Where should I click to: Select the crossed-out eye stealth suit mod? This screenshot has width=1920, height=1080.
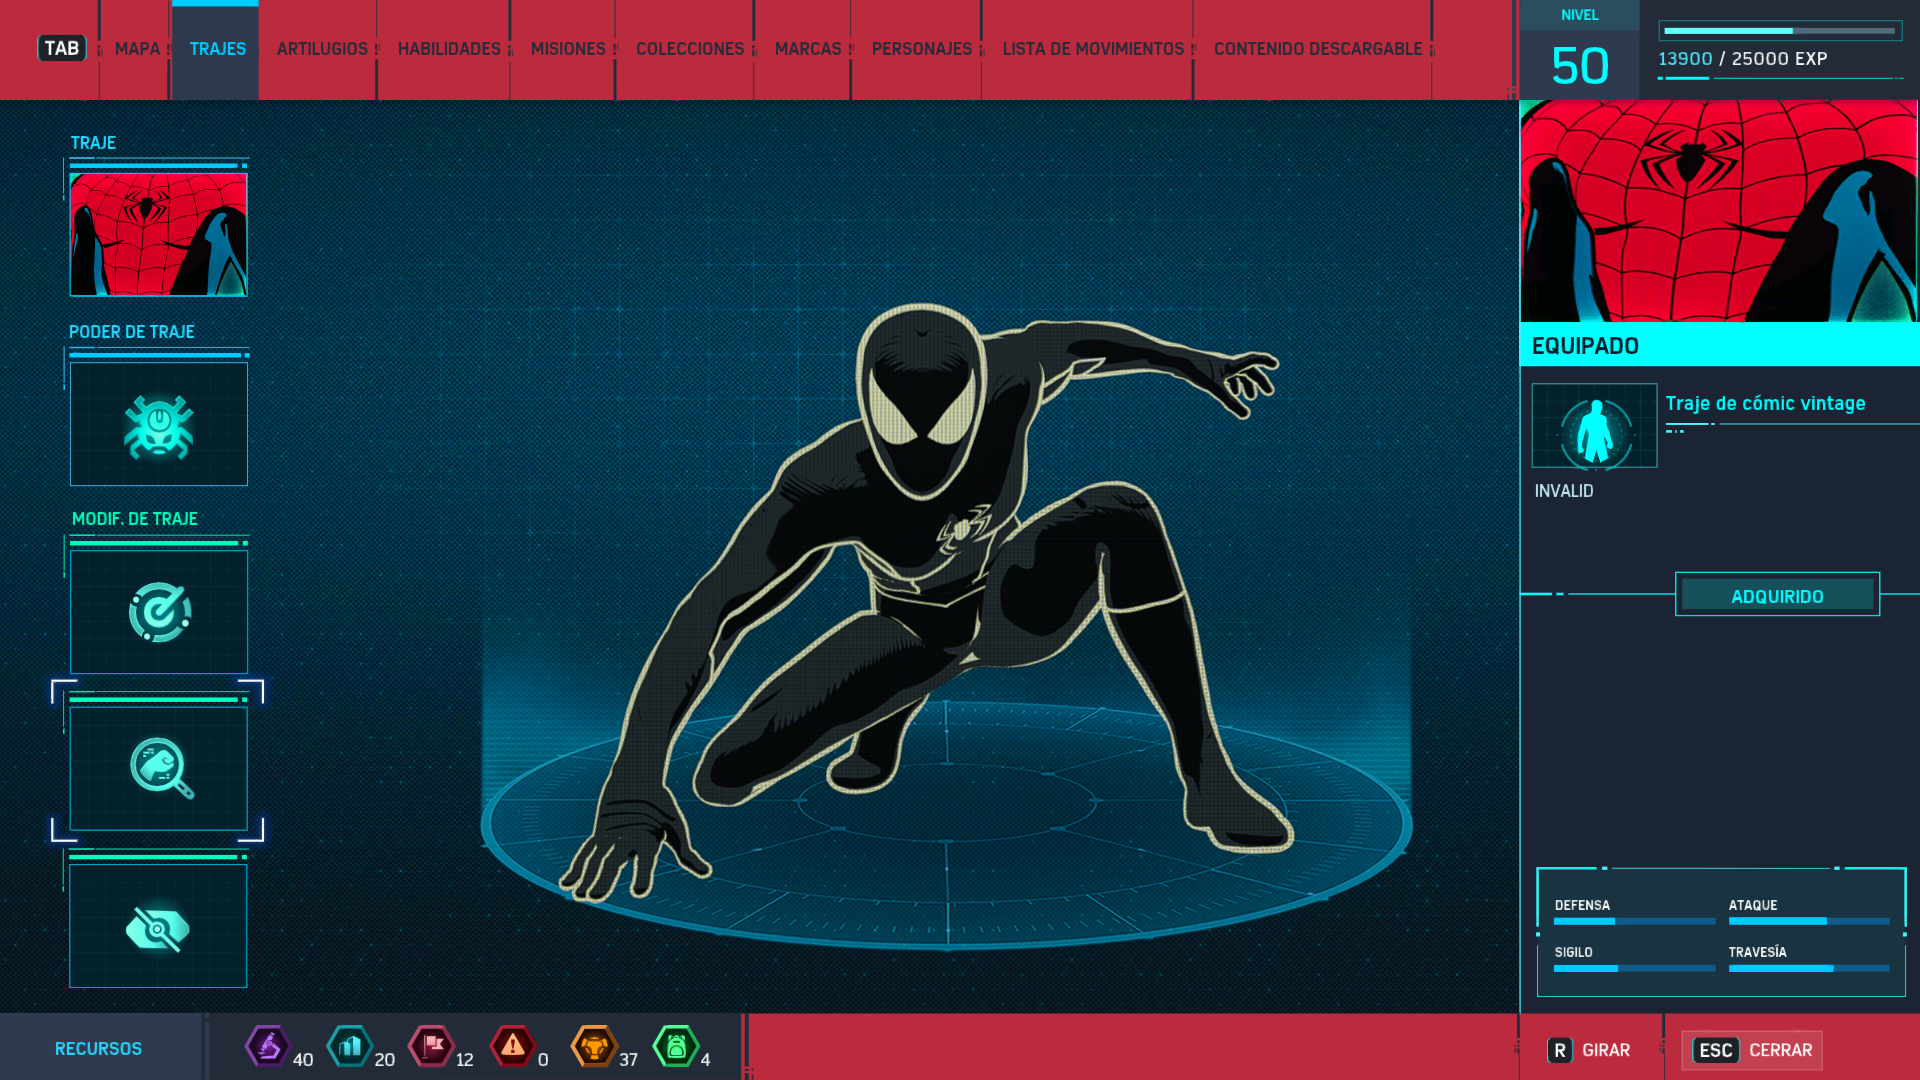158,927
